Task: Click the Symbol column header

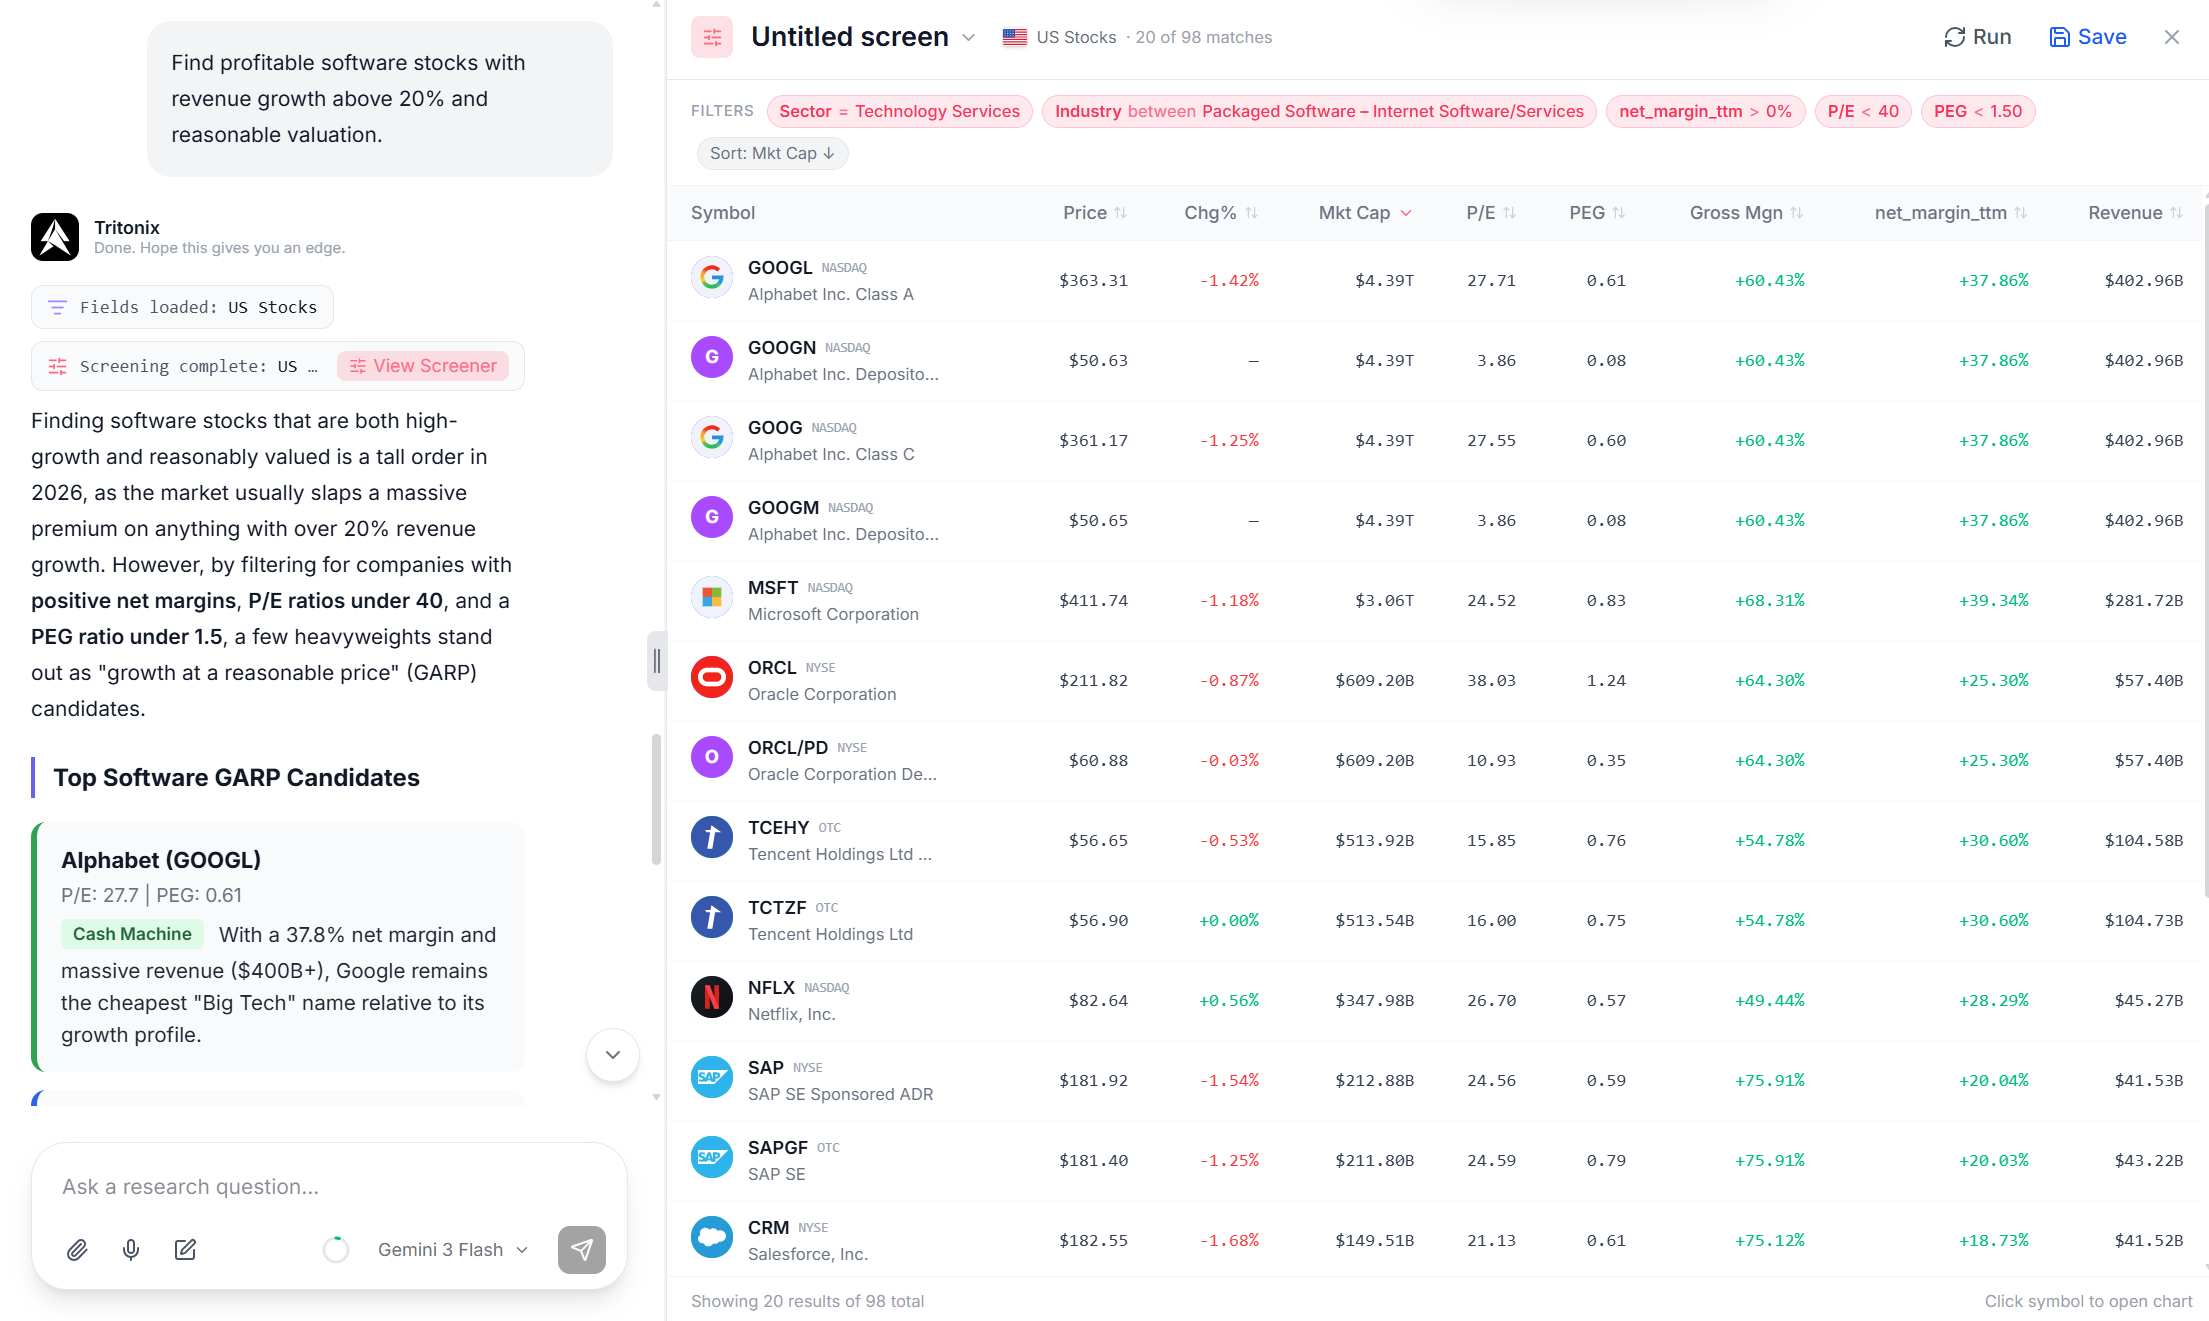Action: [723, 213]
